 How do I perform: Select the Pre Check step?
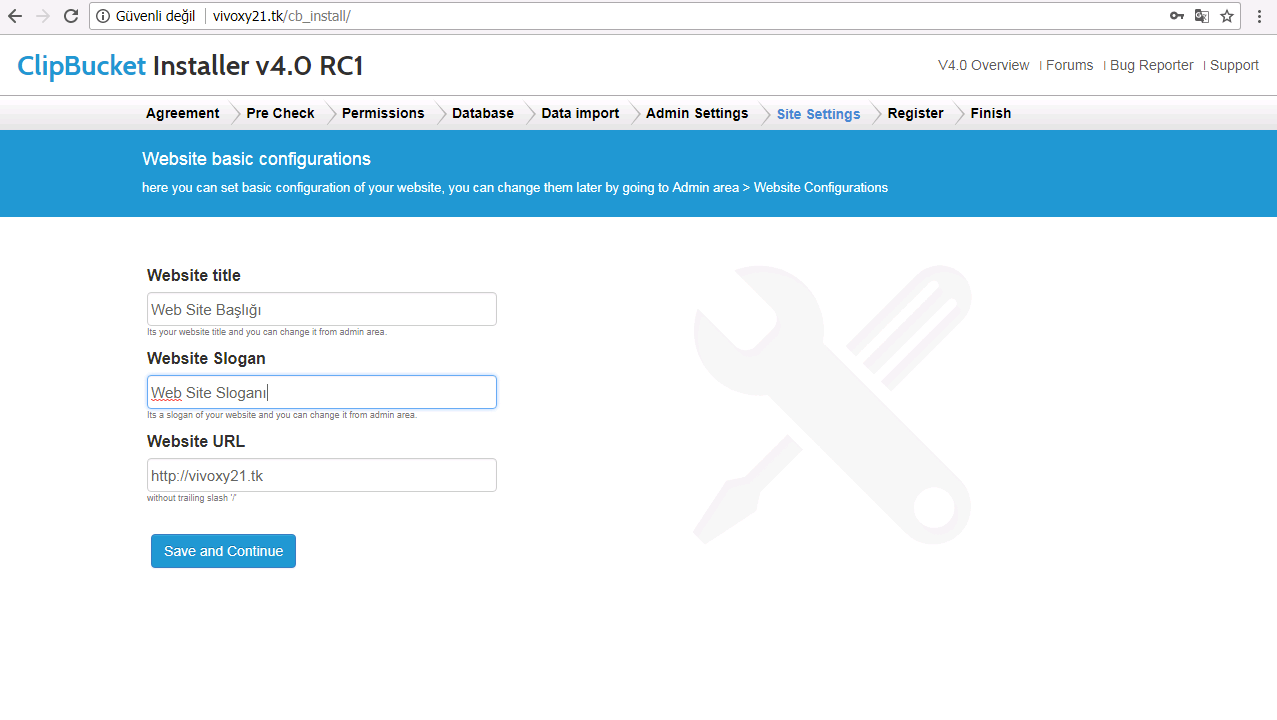pyautogui.click(x=280, y=113)
